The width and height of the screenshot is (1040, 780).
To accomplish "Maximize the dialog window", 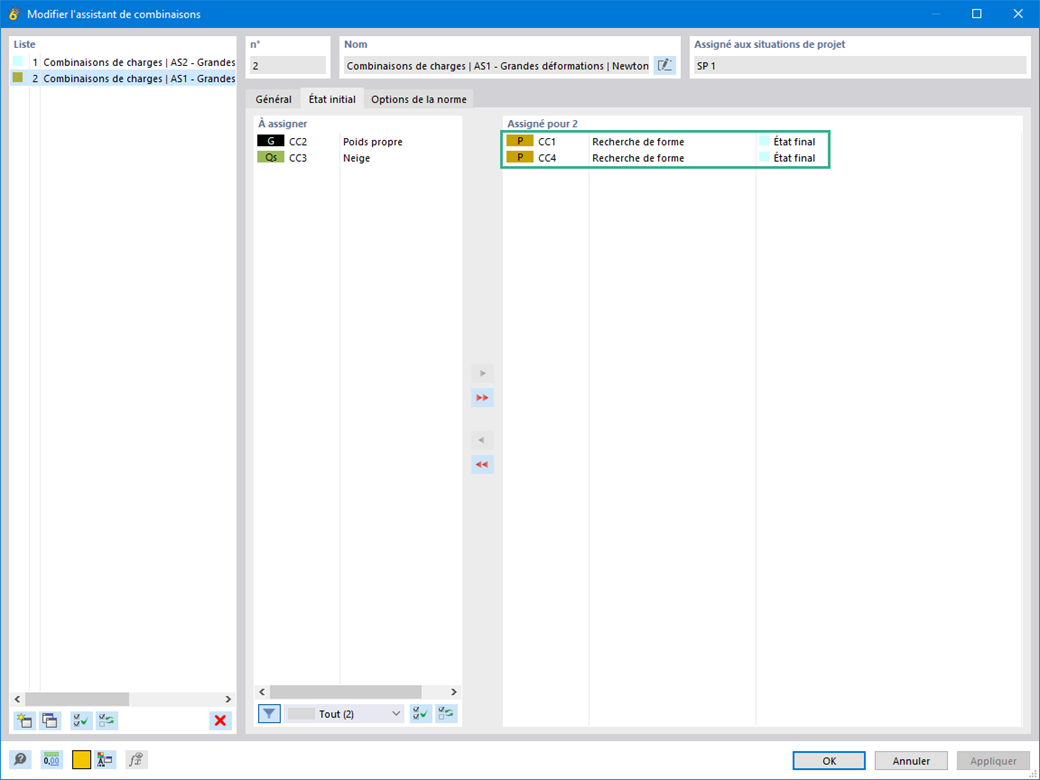I will (976, 13).
